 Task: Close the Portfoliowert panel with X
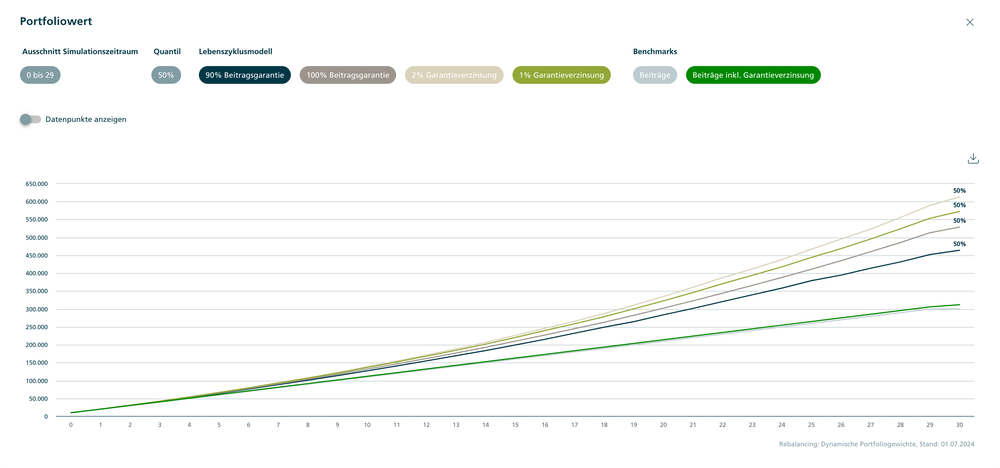(x=969, y=22)
